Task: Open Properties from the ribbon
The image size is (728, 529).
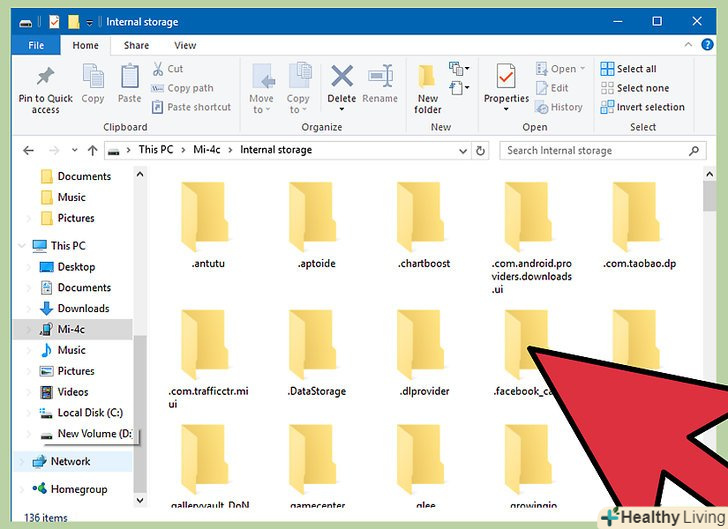Action: click(x=506, y=83)
